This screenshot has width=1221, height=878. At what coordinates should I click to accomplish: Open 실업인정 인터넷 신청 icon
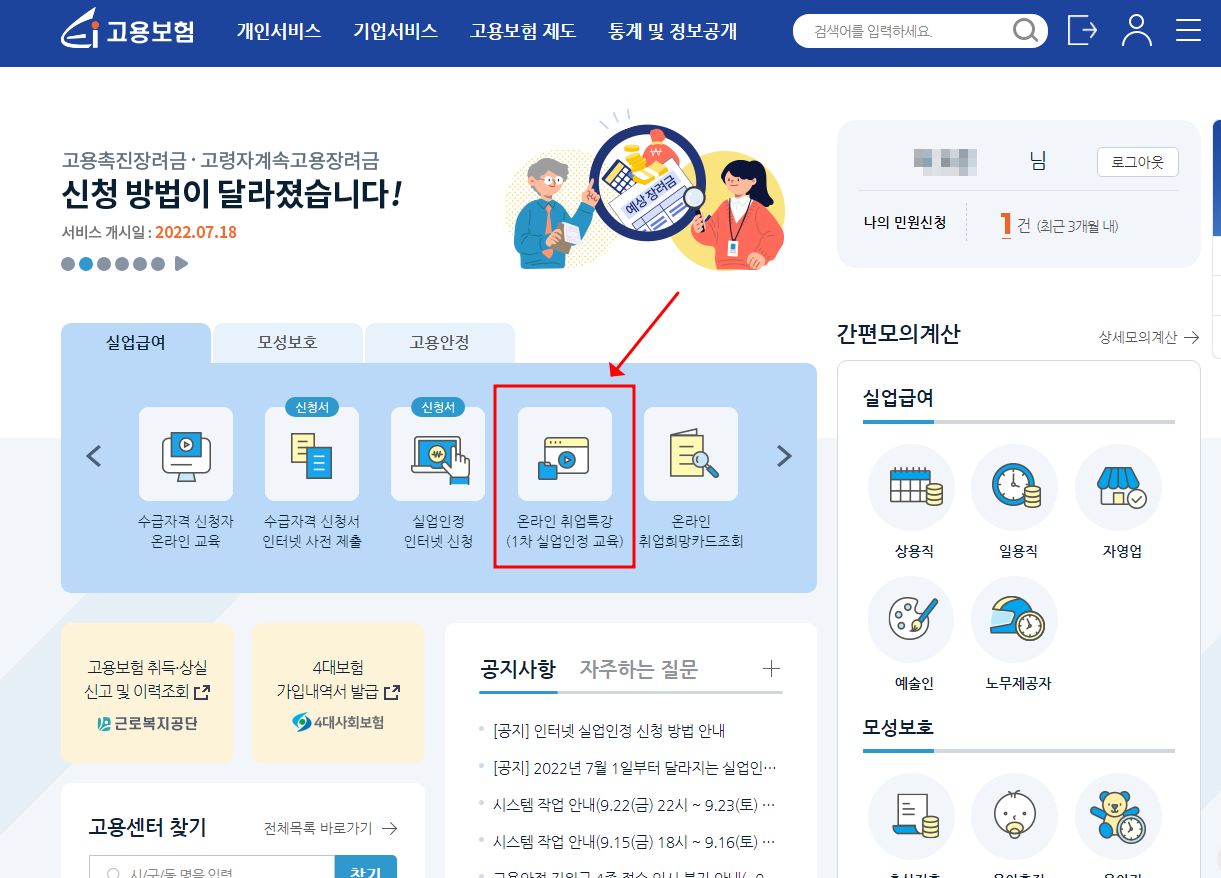[438, 454]
